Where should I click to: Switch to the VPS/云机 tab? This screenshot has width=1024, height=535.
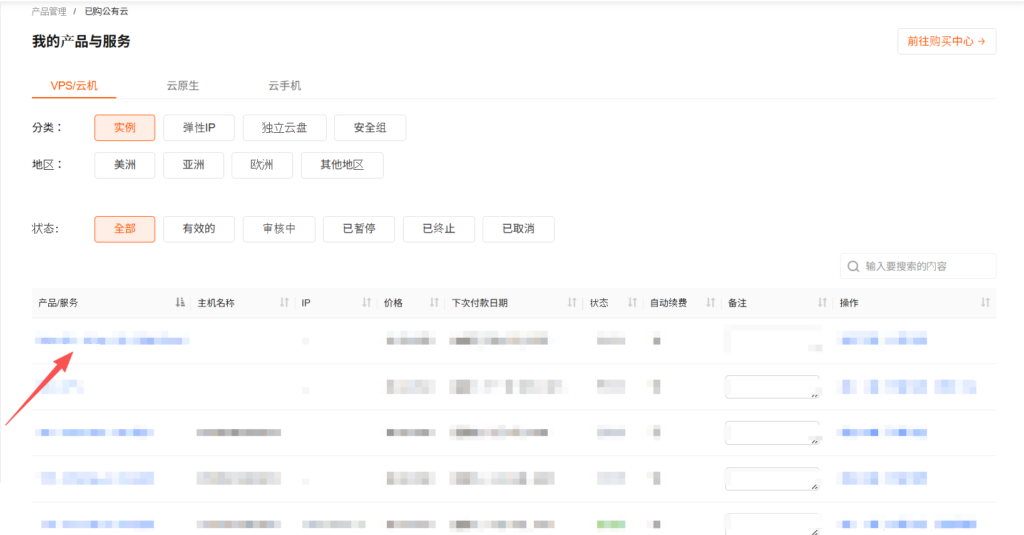(74, 86)
